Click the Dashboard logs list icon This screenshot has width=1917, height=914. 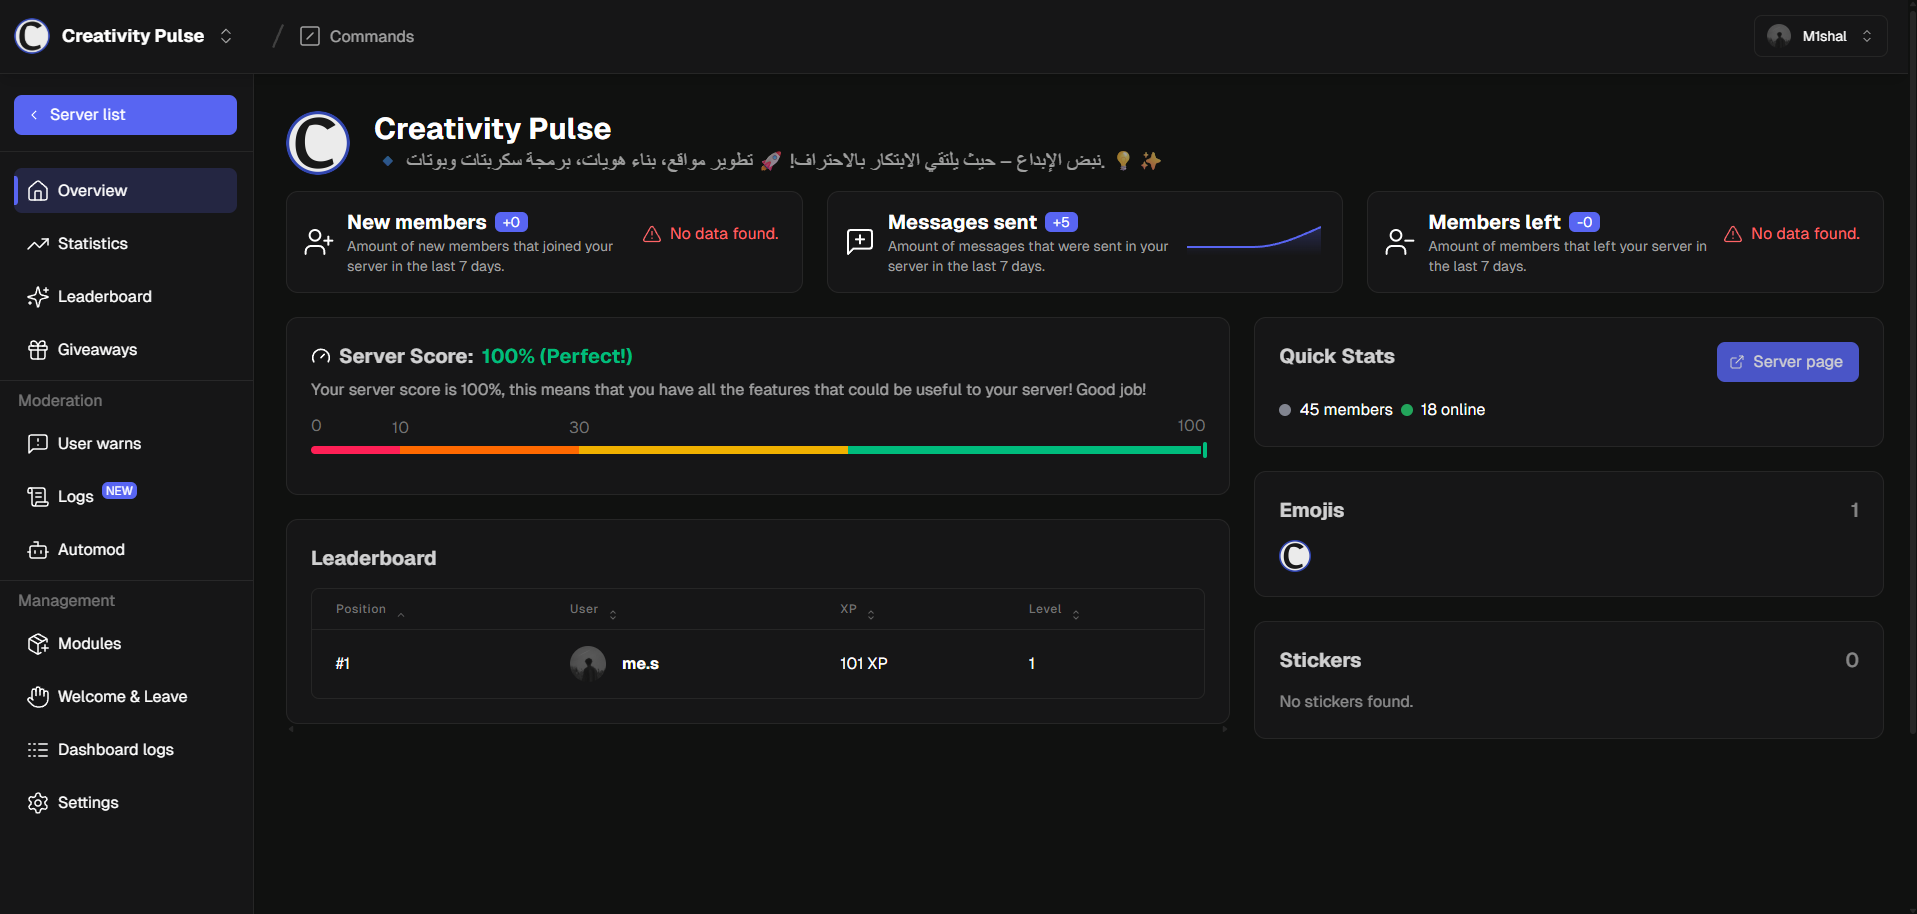click(38, 750)
